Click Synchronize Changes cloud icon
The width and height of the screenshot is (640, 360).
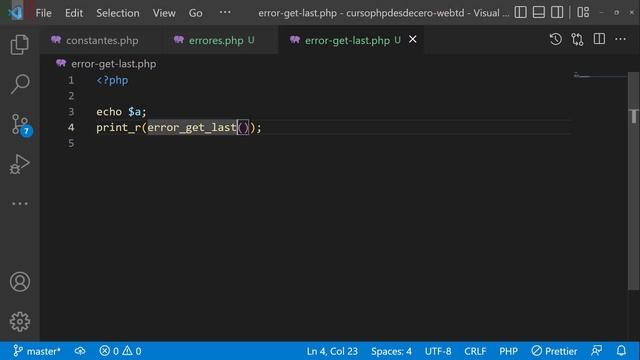(x=80, y=351)
